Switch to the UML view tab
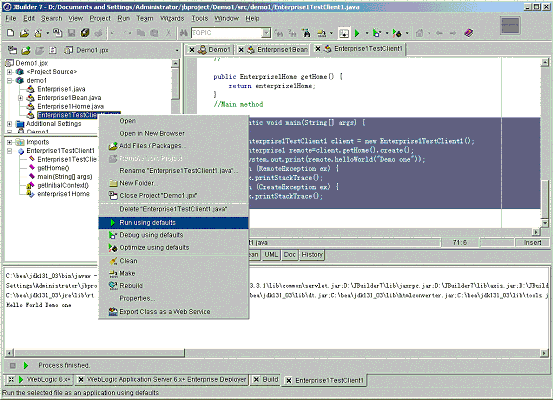Screen dimensions: 553x400 coord(271,255)
